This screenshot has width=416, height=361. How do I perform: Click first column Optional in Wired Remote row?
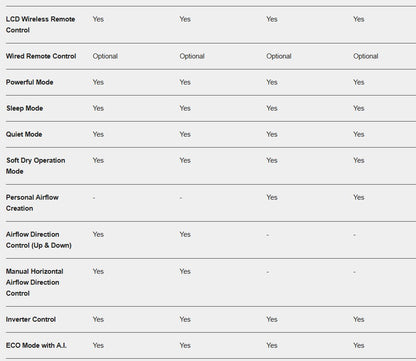click(105, 56)
